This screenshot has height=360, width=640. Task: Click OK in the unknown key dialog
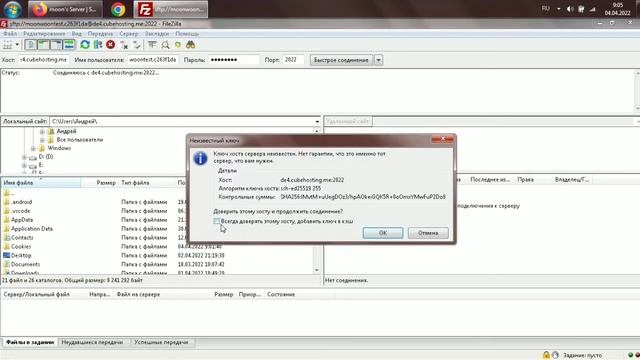click(x=383, y=233)
